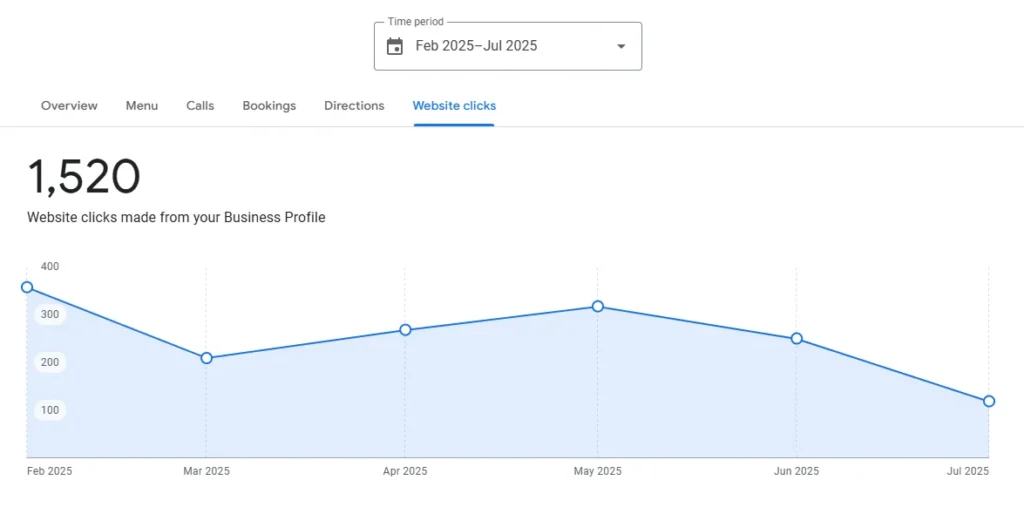Select the May 2025 peak data point

(x=597, y=307)
